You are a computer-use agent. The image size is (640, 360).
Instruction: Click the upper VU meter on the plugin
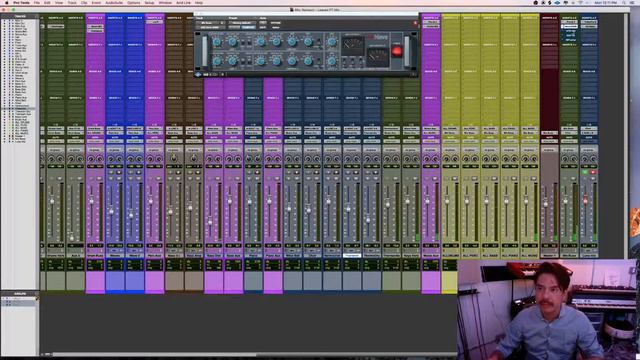click(x=353, y=45)
